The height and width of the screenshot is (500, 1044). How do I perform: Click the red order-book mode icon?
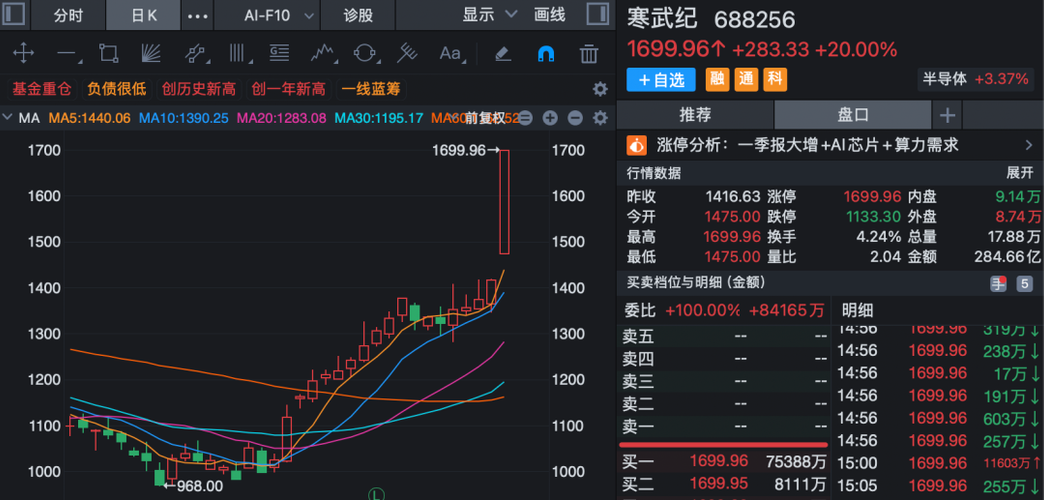coord(998,284)
